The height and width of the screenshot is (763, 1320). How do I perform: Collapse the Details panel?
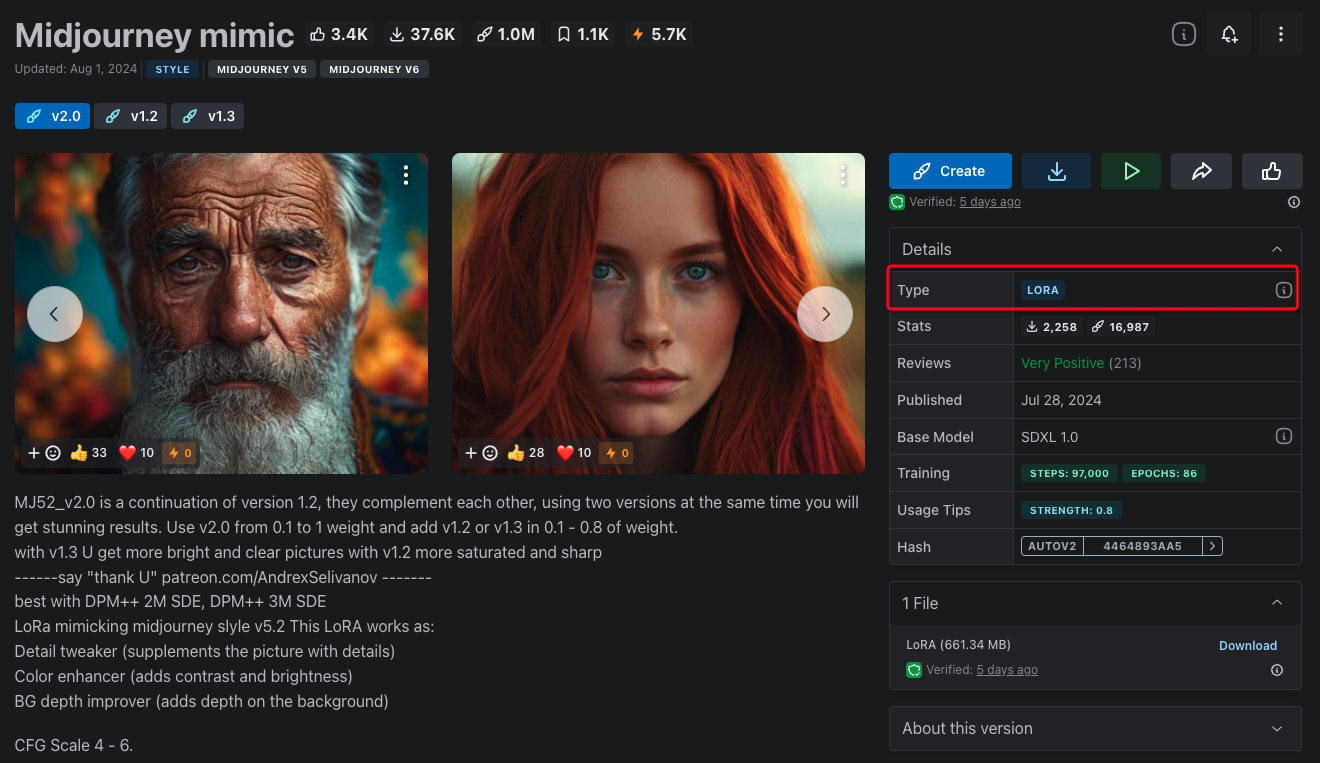click(x=1277, y=249)
